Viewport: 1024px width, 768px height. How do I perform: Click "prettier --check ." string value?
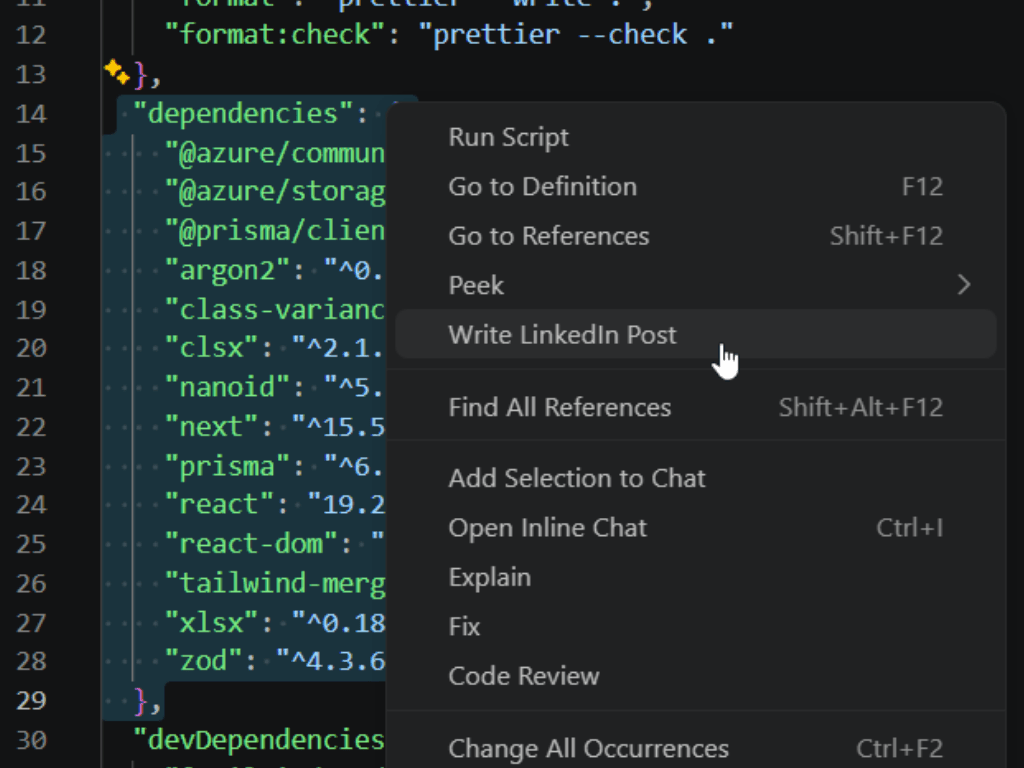pyautogui.click(x=575, y=34)
